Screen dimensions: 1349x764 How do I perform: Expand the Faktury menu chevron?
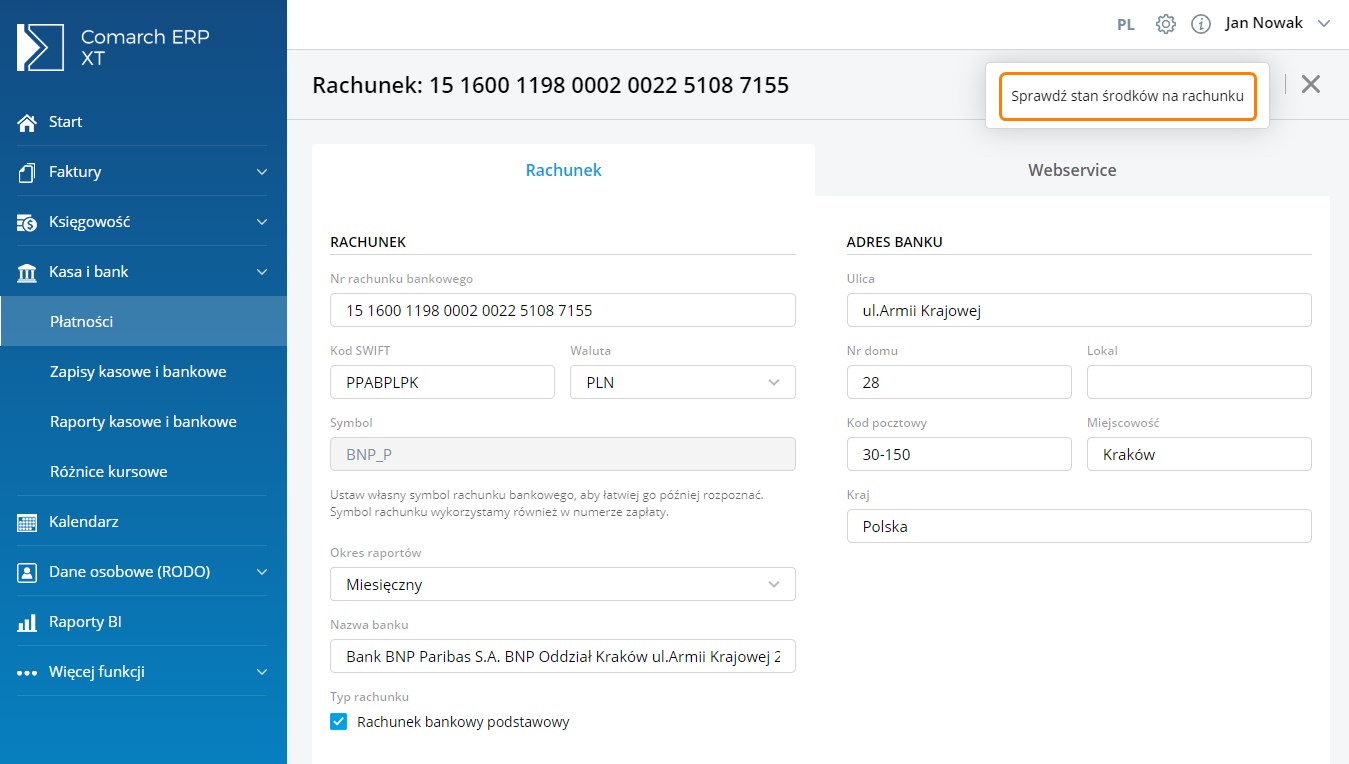[x=262, y=172]
